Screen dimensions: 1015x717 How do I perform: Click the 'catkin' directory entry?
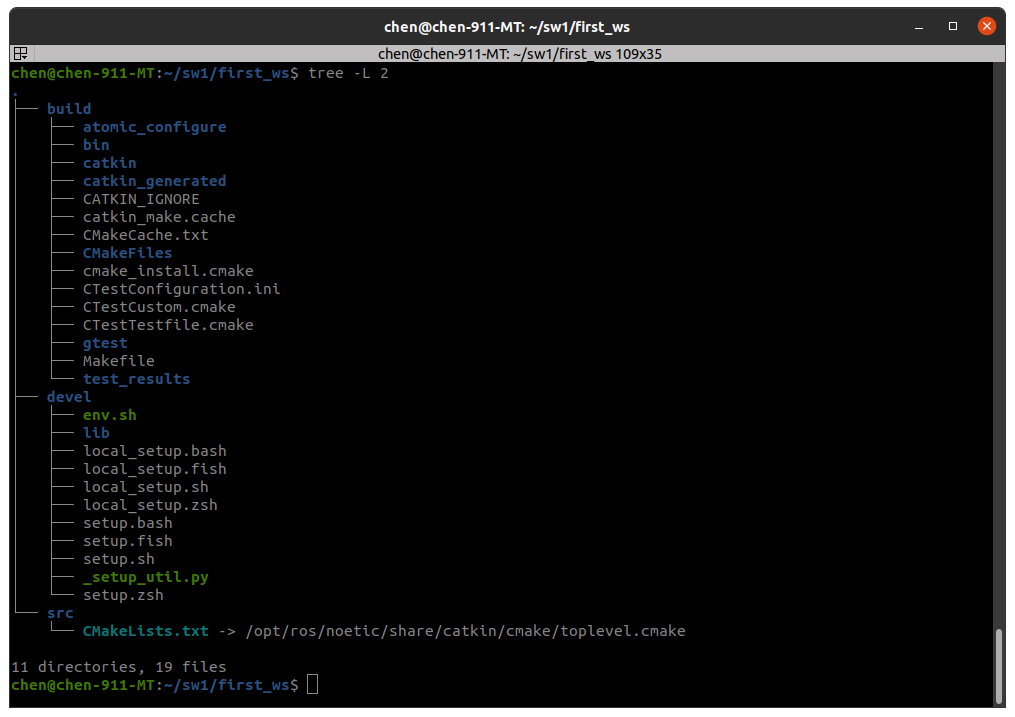click(109, 163)
